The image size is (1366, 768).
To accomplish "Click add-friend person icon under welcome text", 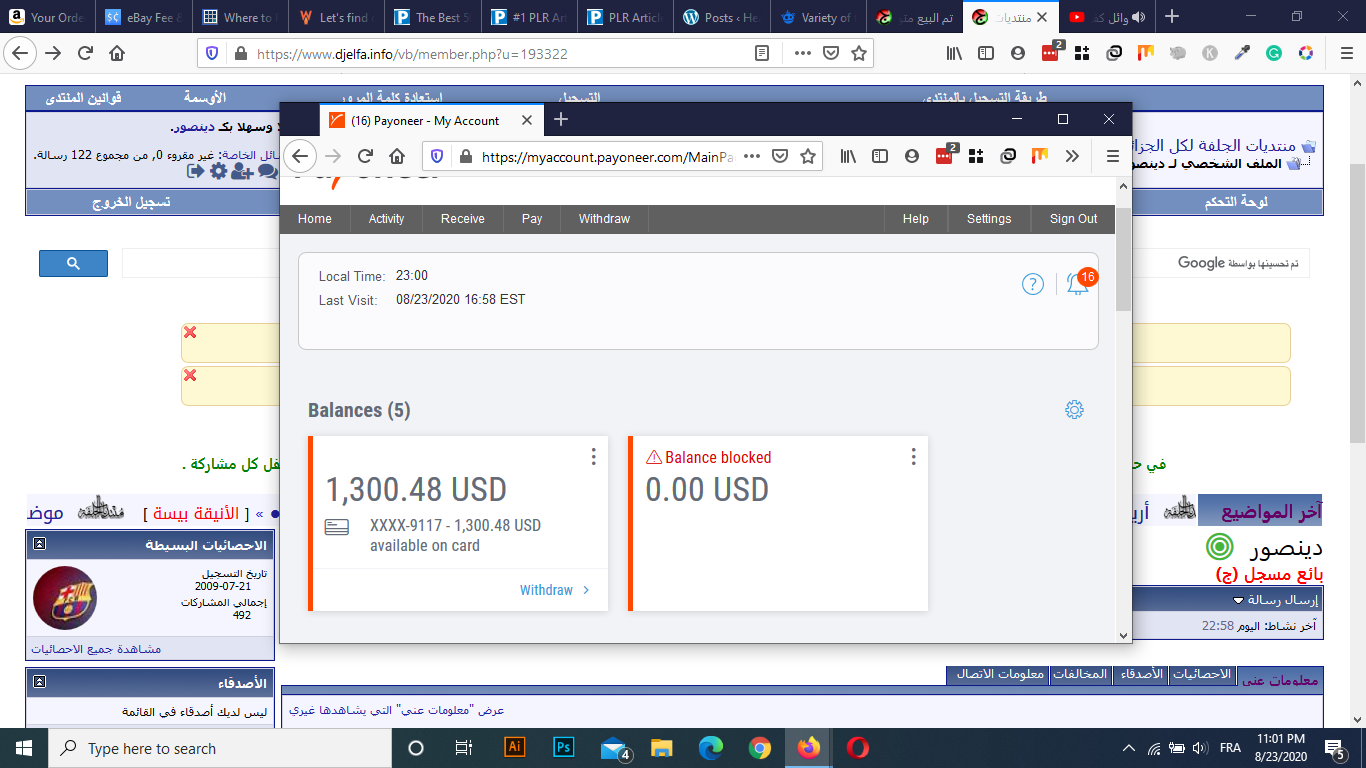I will pyautogui.click(x=241, y=171).
